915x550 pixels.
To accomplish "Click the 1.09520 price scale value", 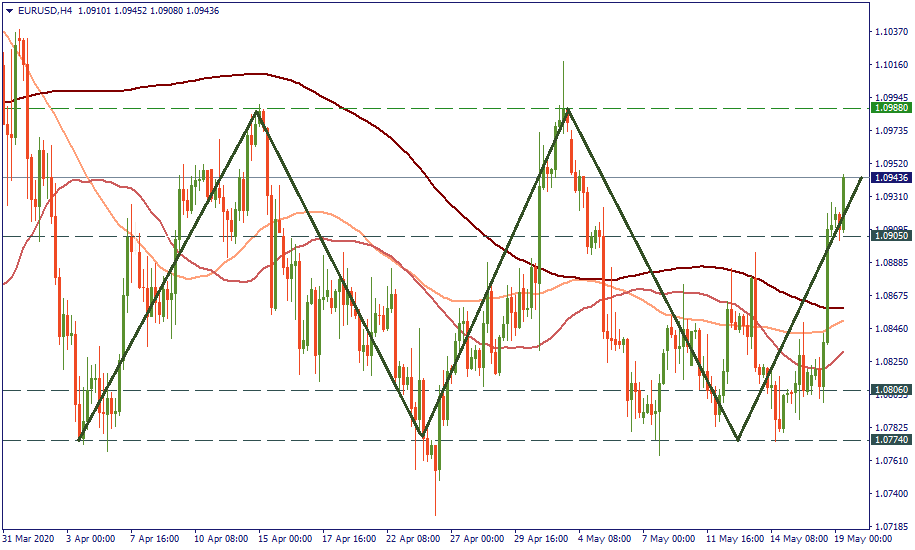I will 890,163.
